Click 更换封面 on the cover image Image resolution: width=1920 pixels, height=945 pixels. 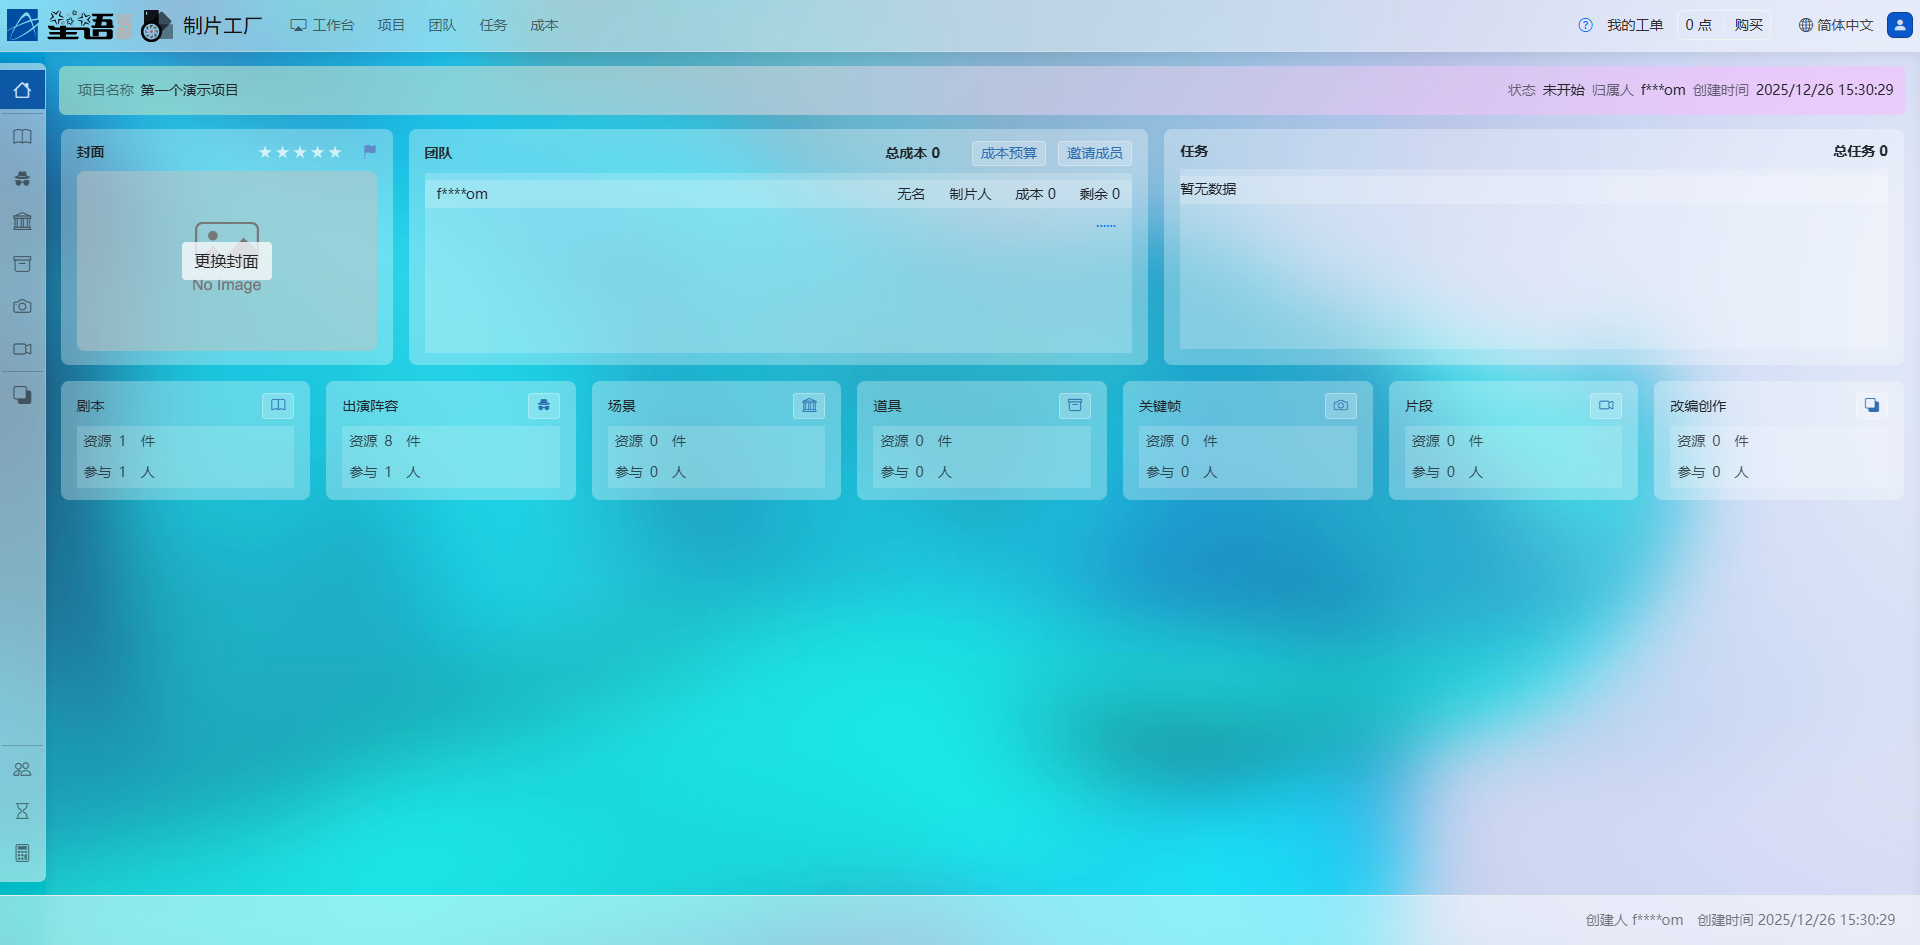coord(227,261)
